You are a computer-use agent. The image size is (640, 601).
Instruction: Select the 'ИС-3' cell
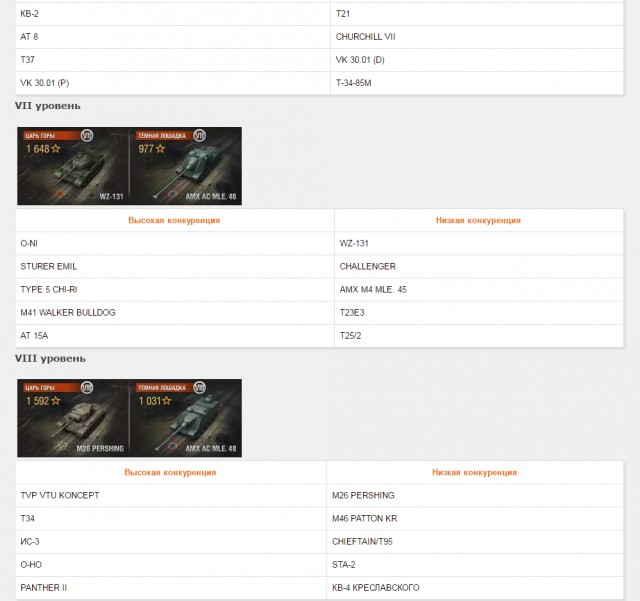(x=171, y=542)
